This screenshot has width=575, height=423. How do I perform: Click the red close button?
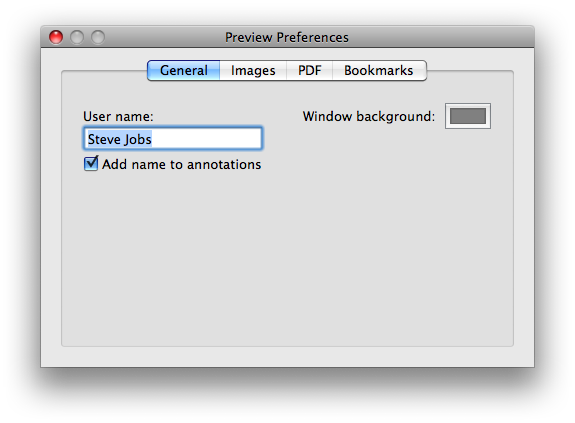click(x=56, y=37)
